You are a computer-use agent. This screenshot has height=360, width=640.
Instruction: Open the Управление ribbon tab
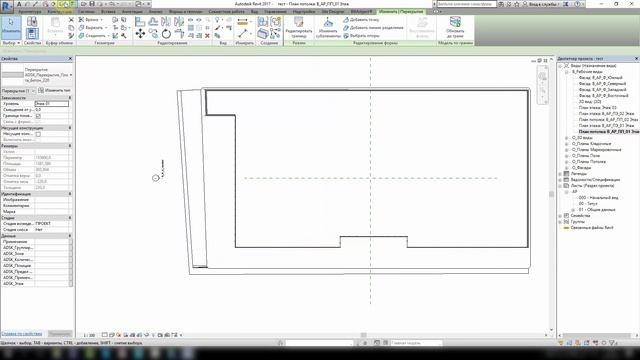pos(276,12)
